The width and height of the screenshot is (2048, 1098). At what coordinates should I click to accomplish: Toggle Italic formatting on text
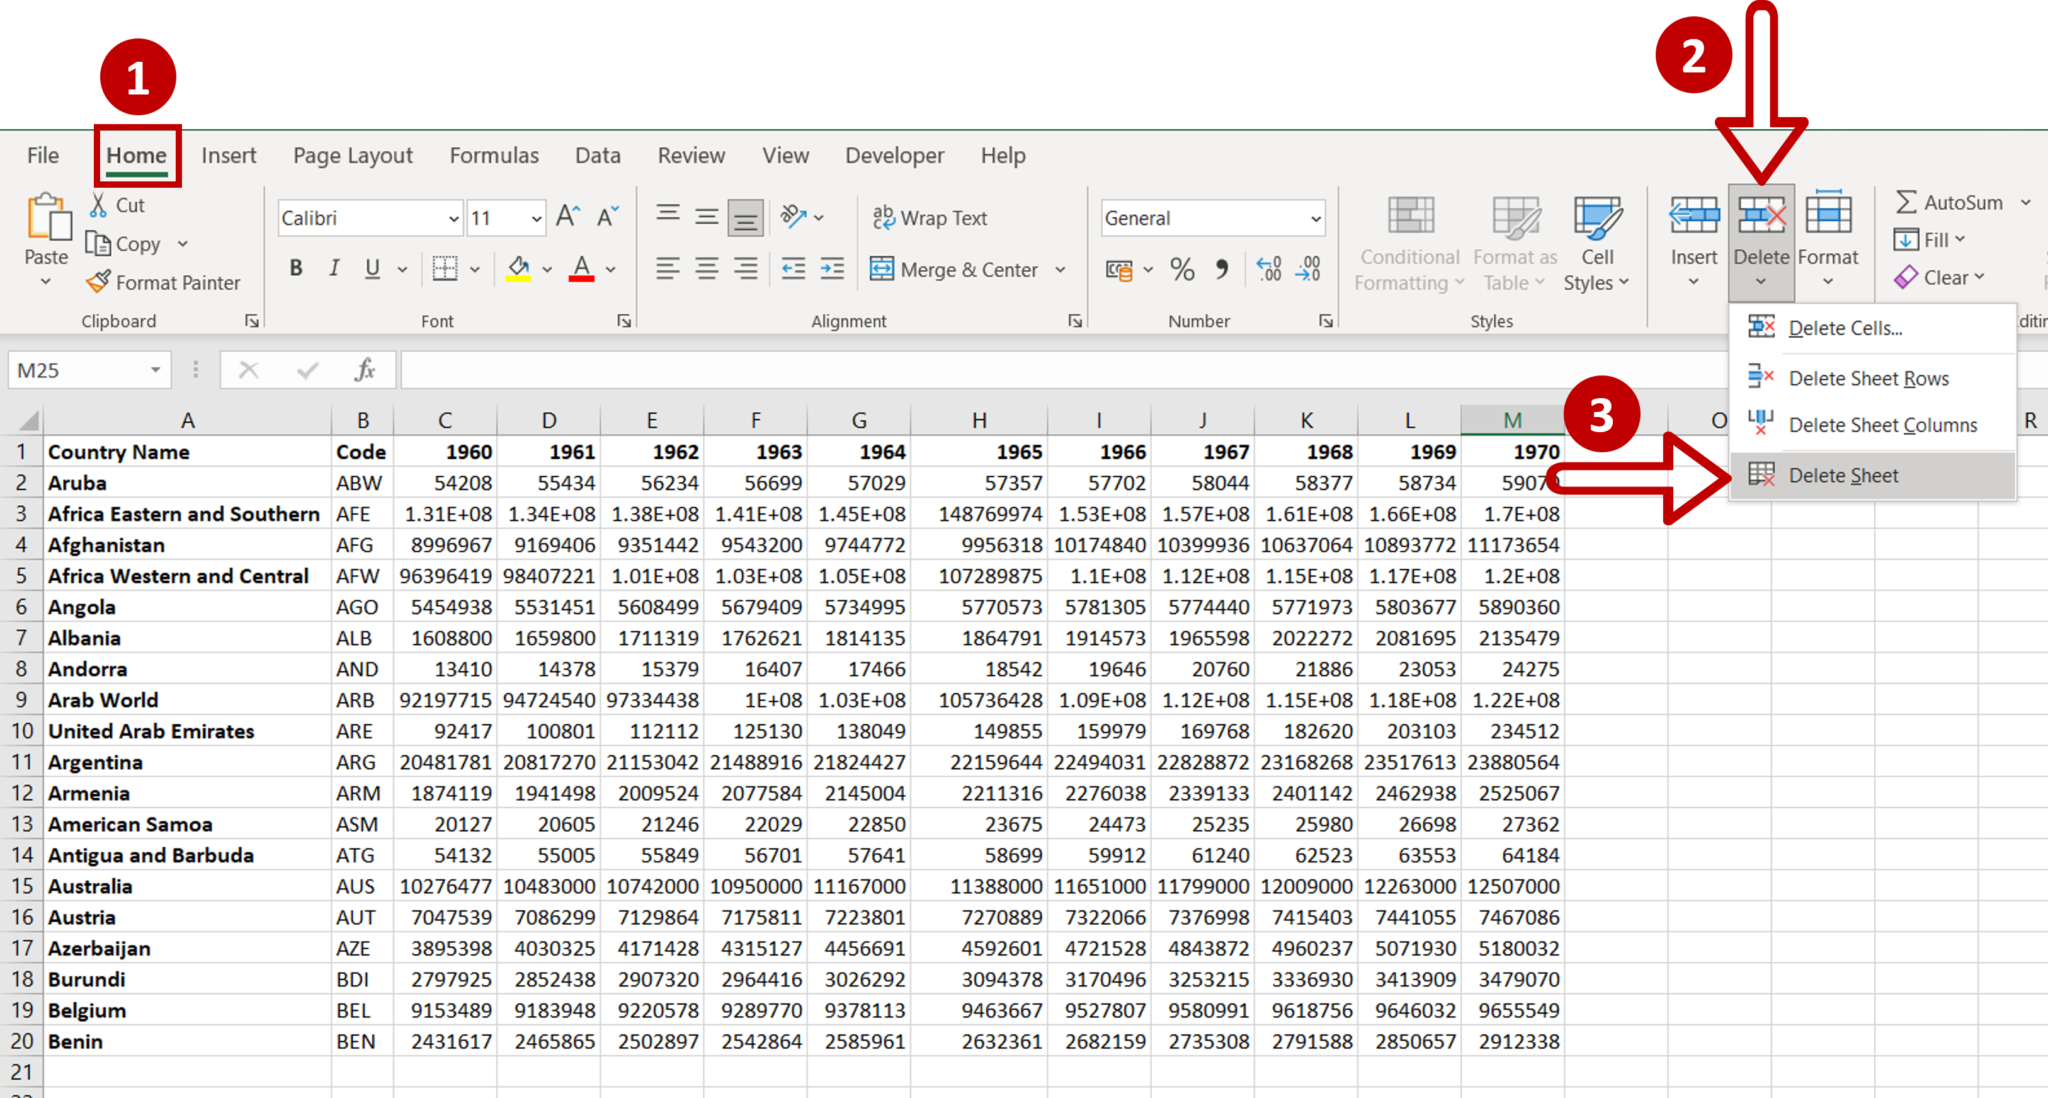(x=335, y=267)
